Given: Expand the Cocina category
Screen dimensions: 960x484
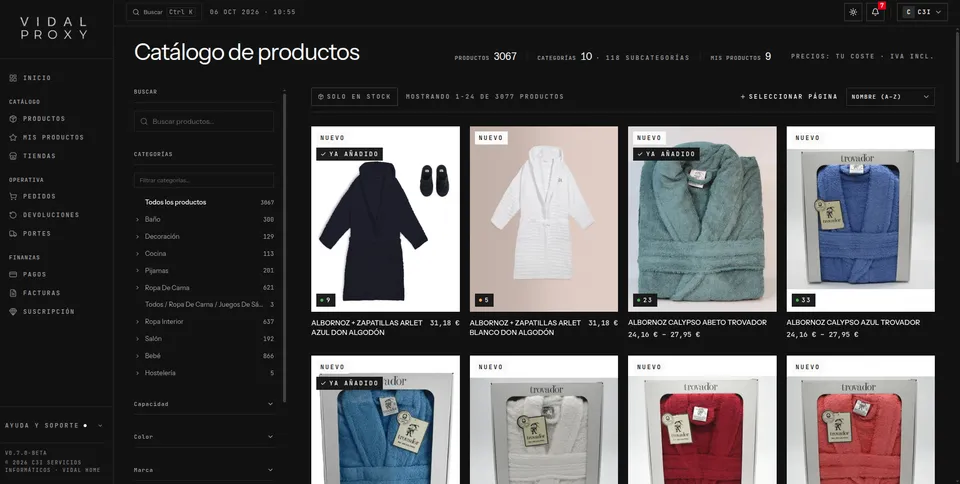Looking at the screenshot, I should click(137, 253).
